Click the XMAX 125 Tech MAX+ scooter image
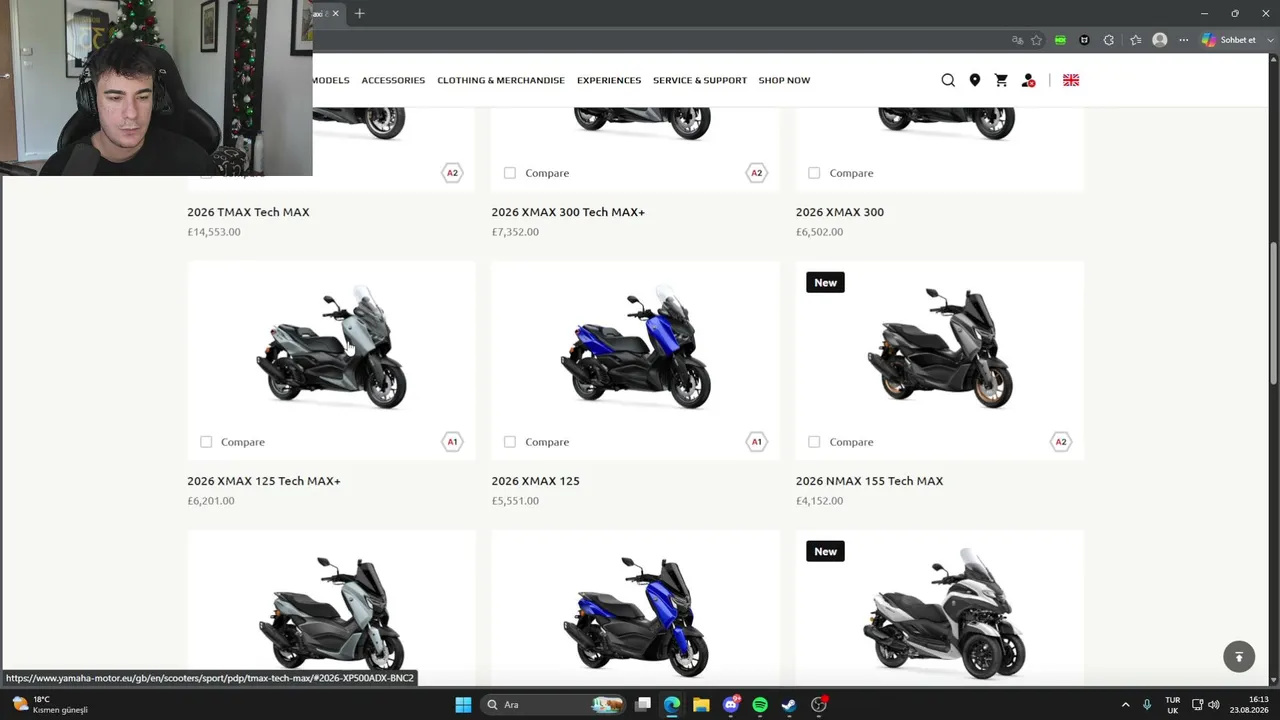The height and width of the screenshot is (720, 1280). [x=332, y=348]
